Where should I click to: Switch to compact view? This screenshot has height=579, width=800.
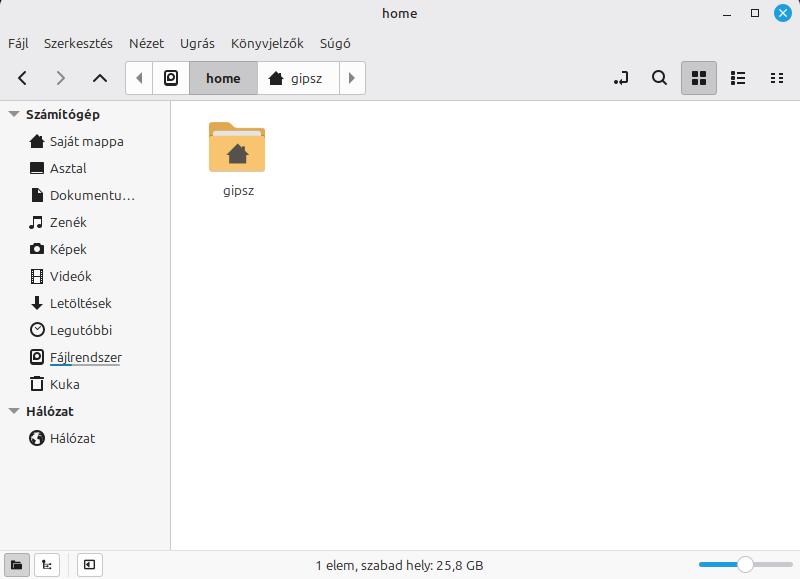coord(776,78)
